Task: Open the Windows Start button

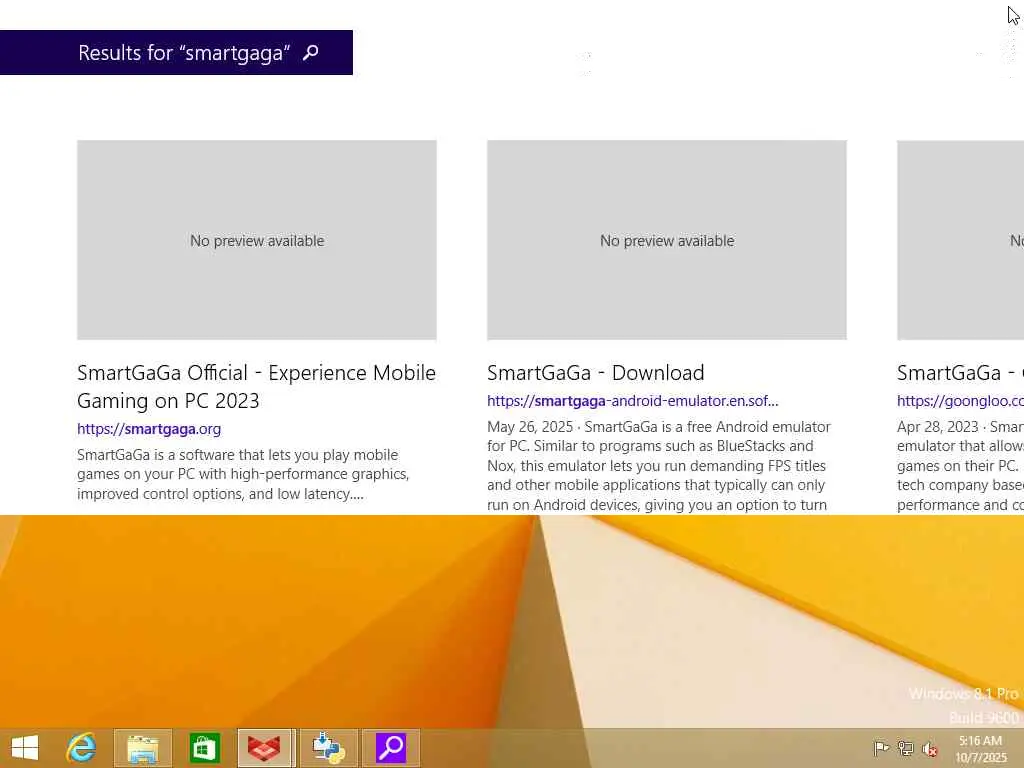Action: [25, 748]
